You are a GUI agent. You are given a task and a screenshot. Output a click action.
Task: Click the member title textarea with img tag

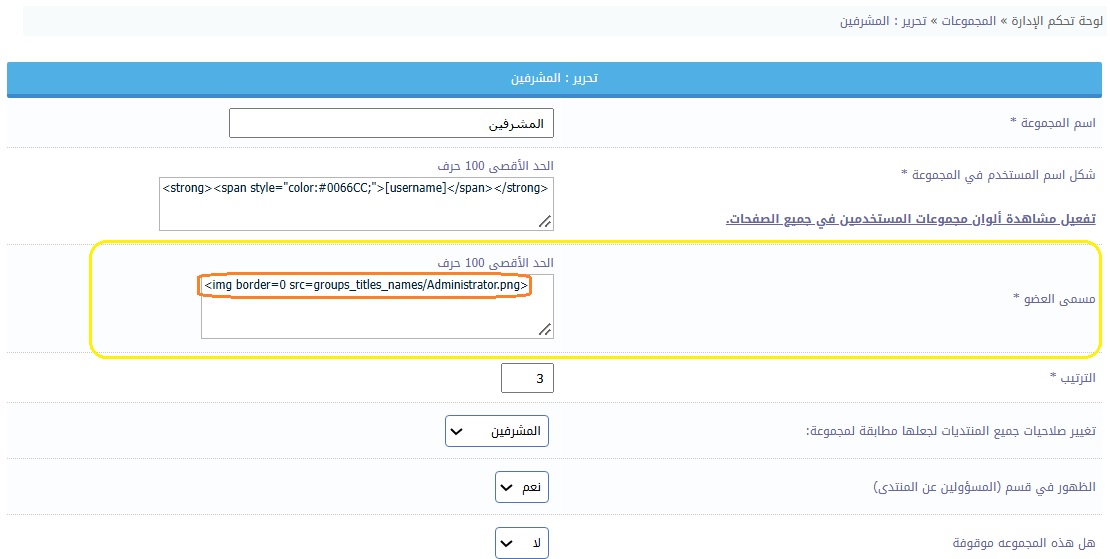377,306
